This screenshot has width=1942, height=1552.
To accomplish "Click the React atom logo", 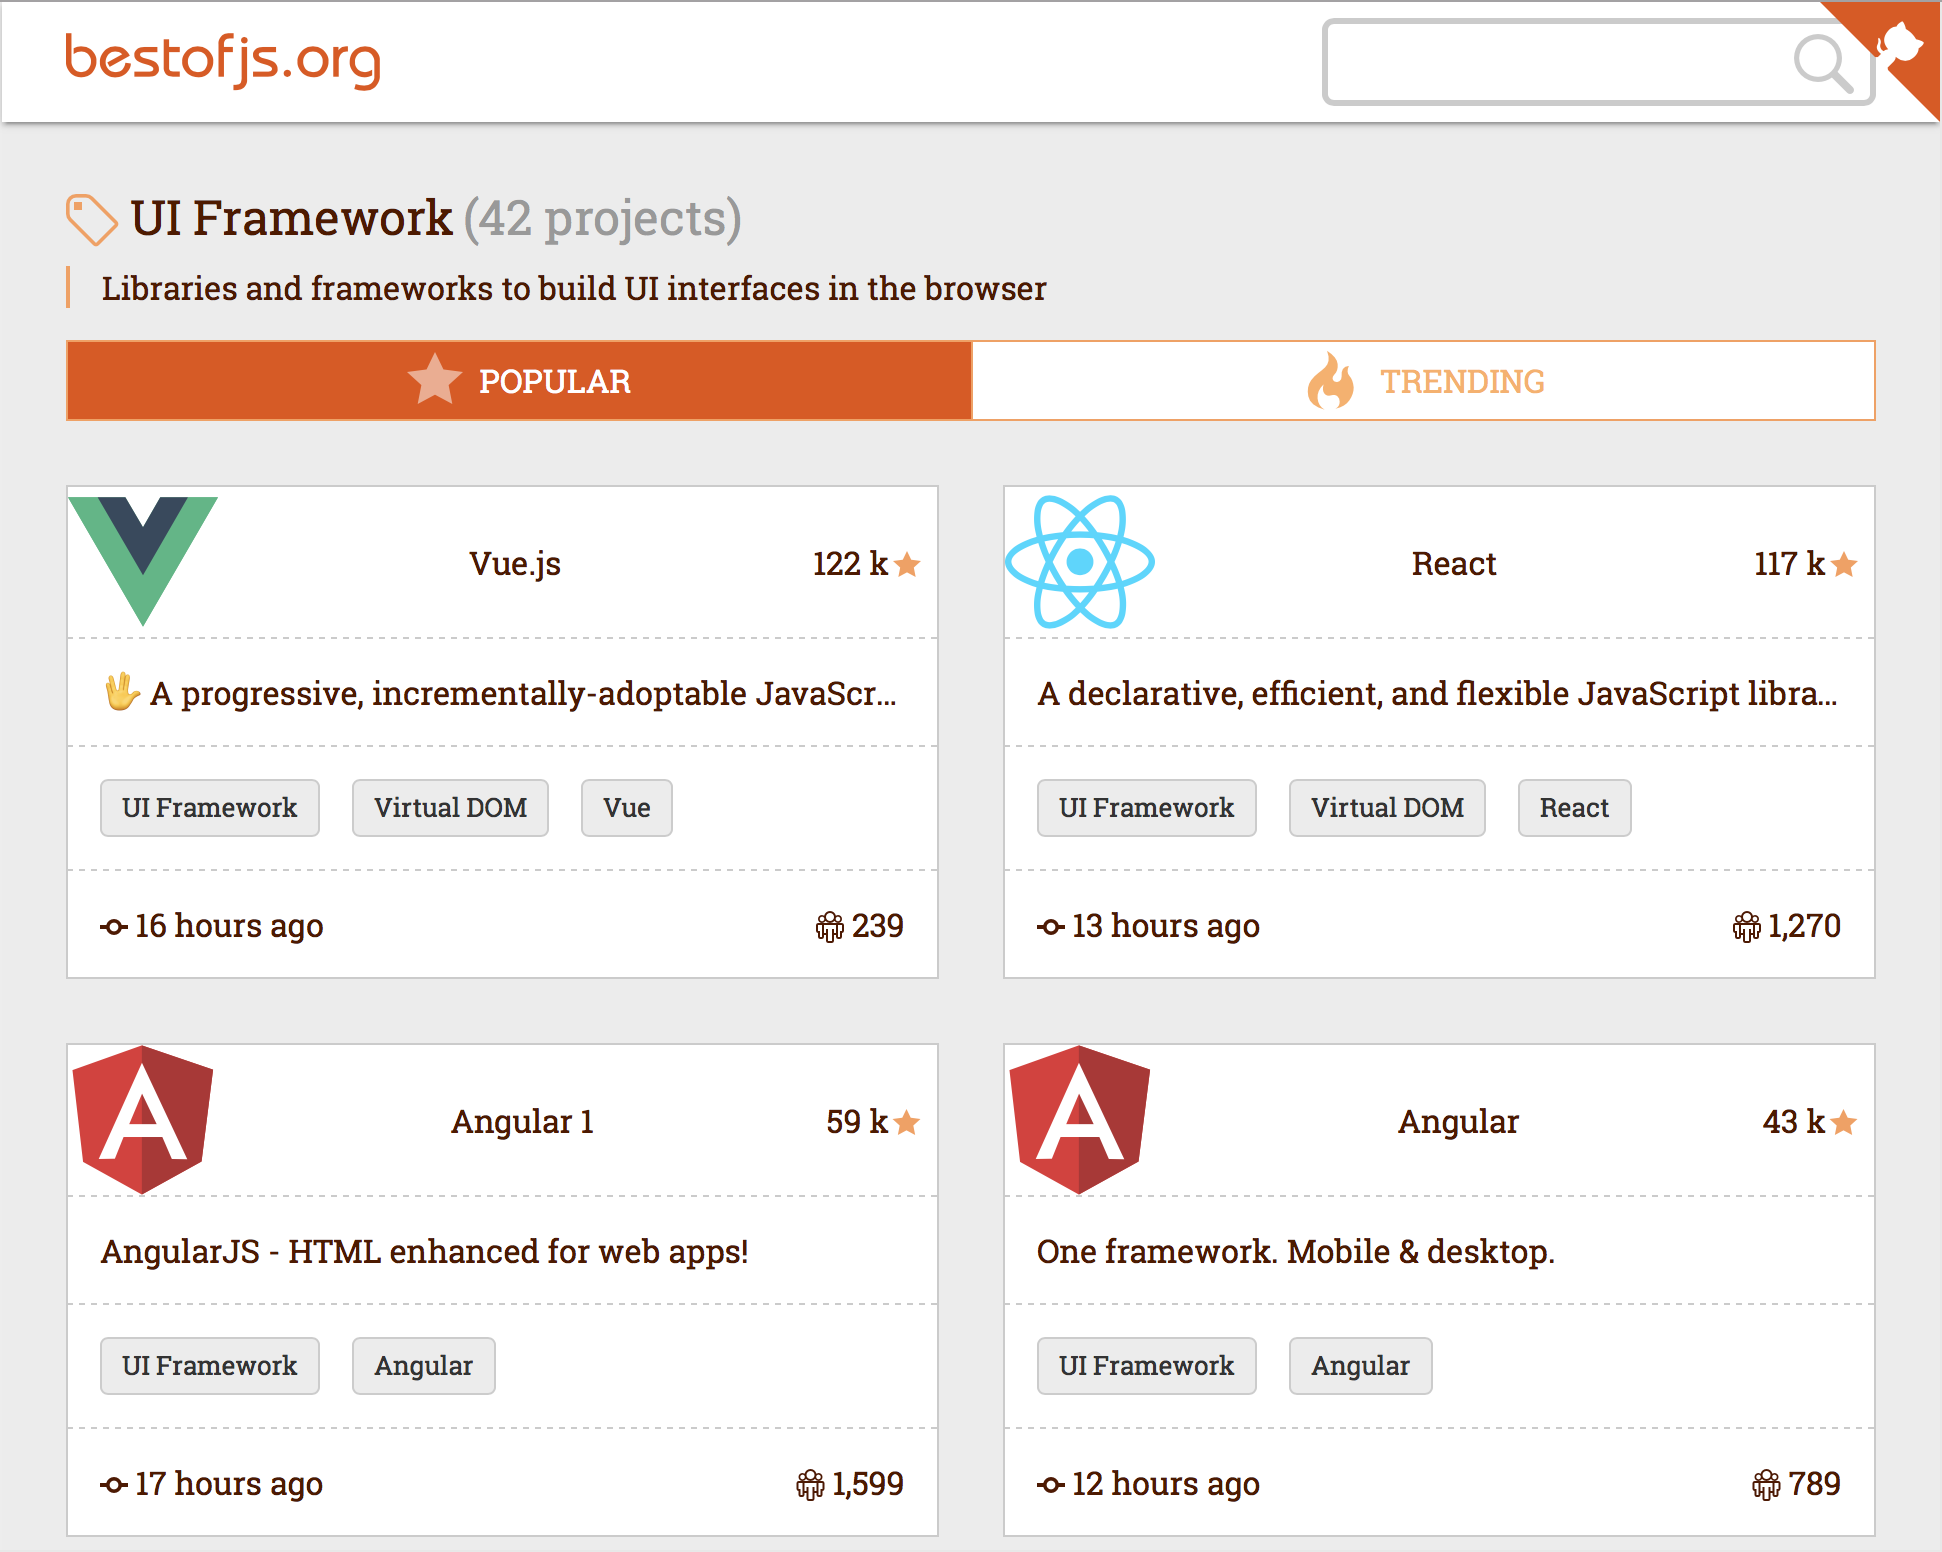I will [1080, 562].
